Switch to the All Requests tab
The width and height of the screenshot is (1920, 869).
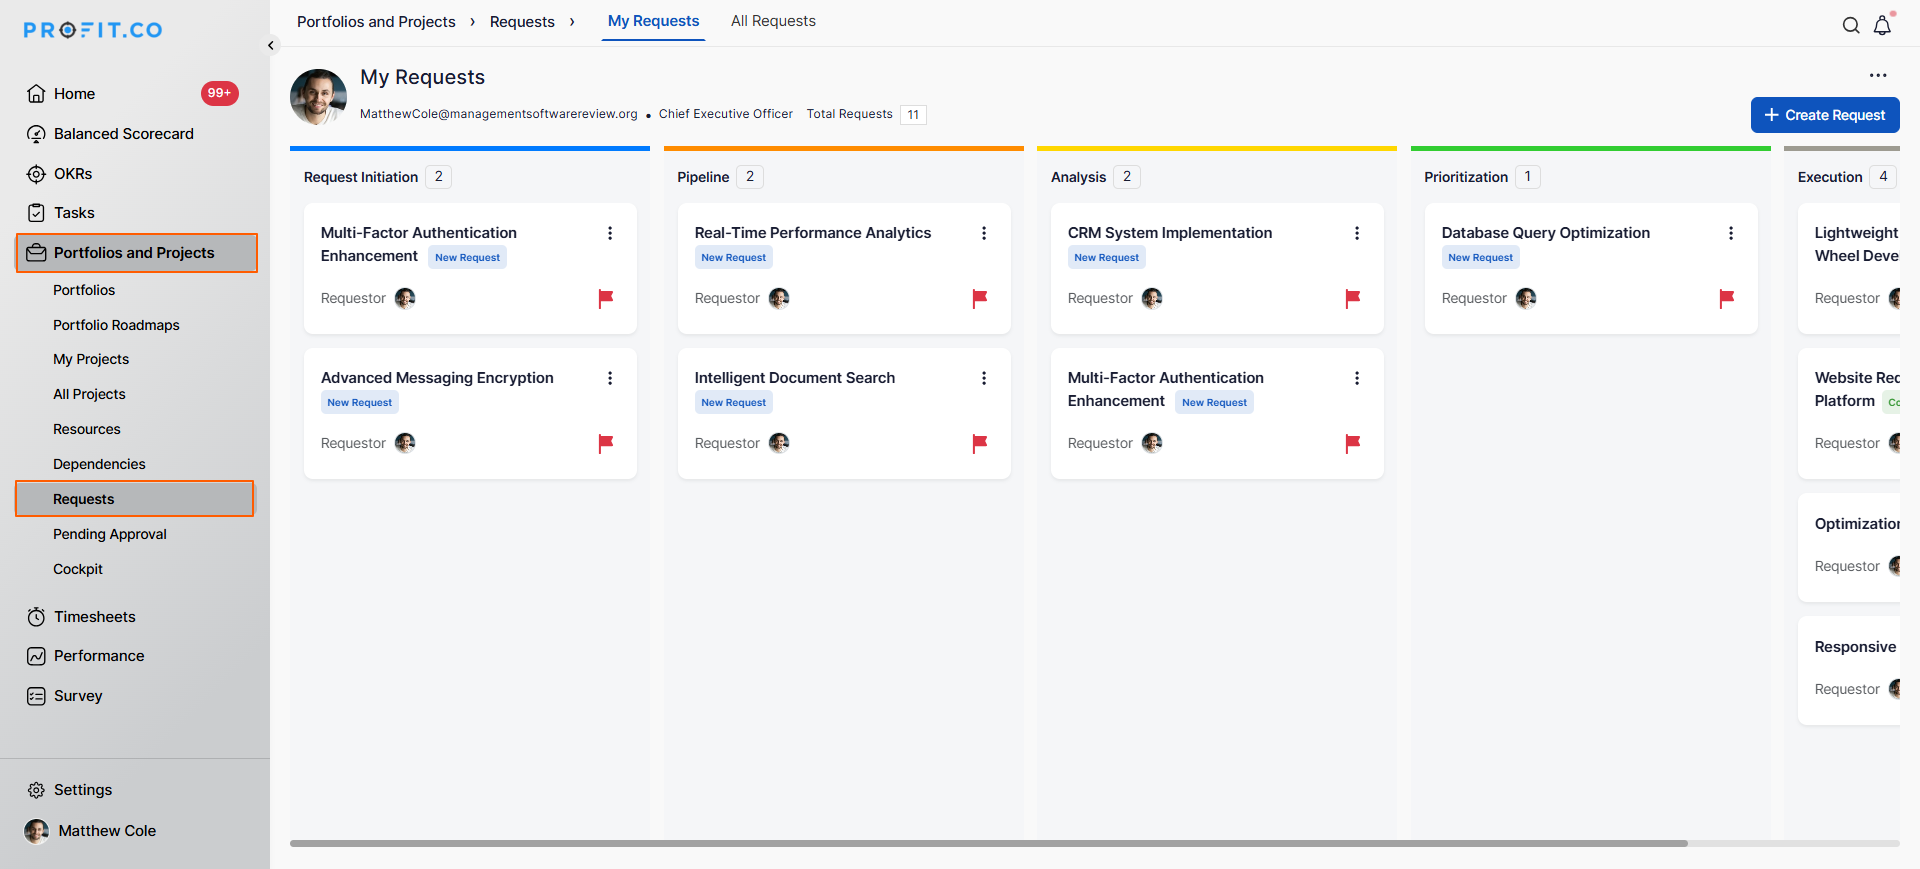(773, 21)
